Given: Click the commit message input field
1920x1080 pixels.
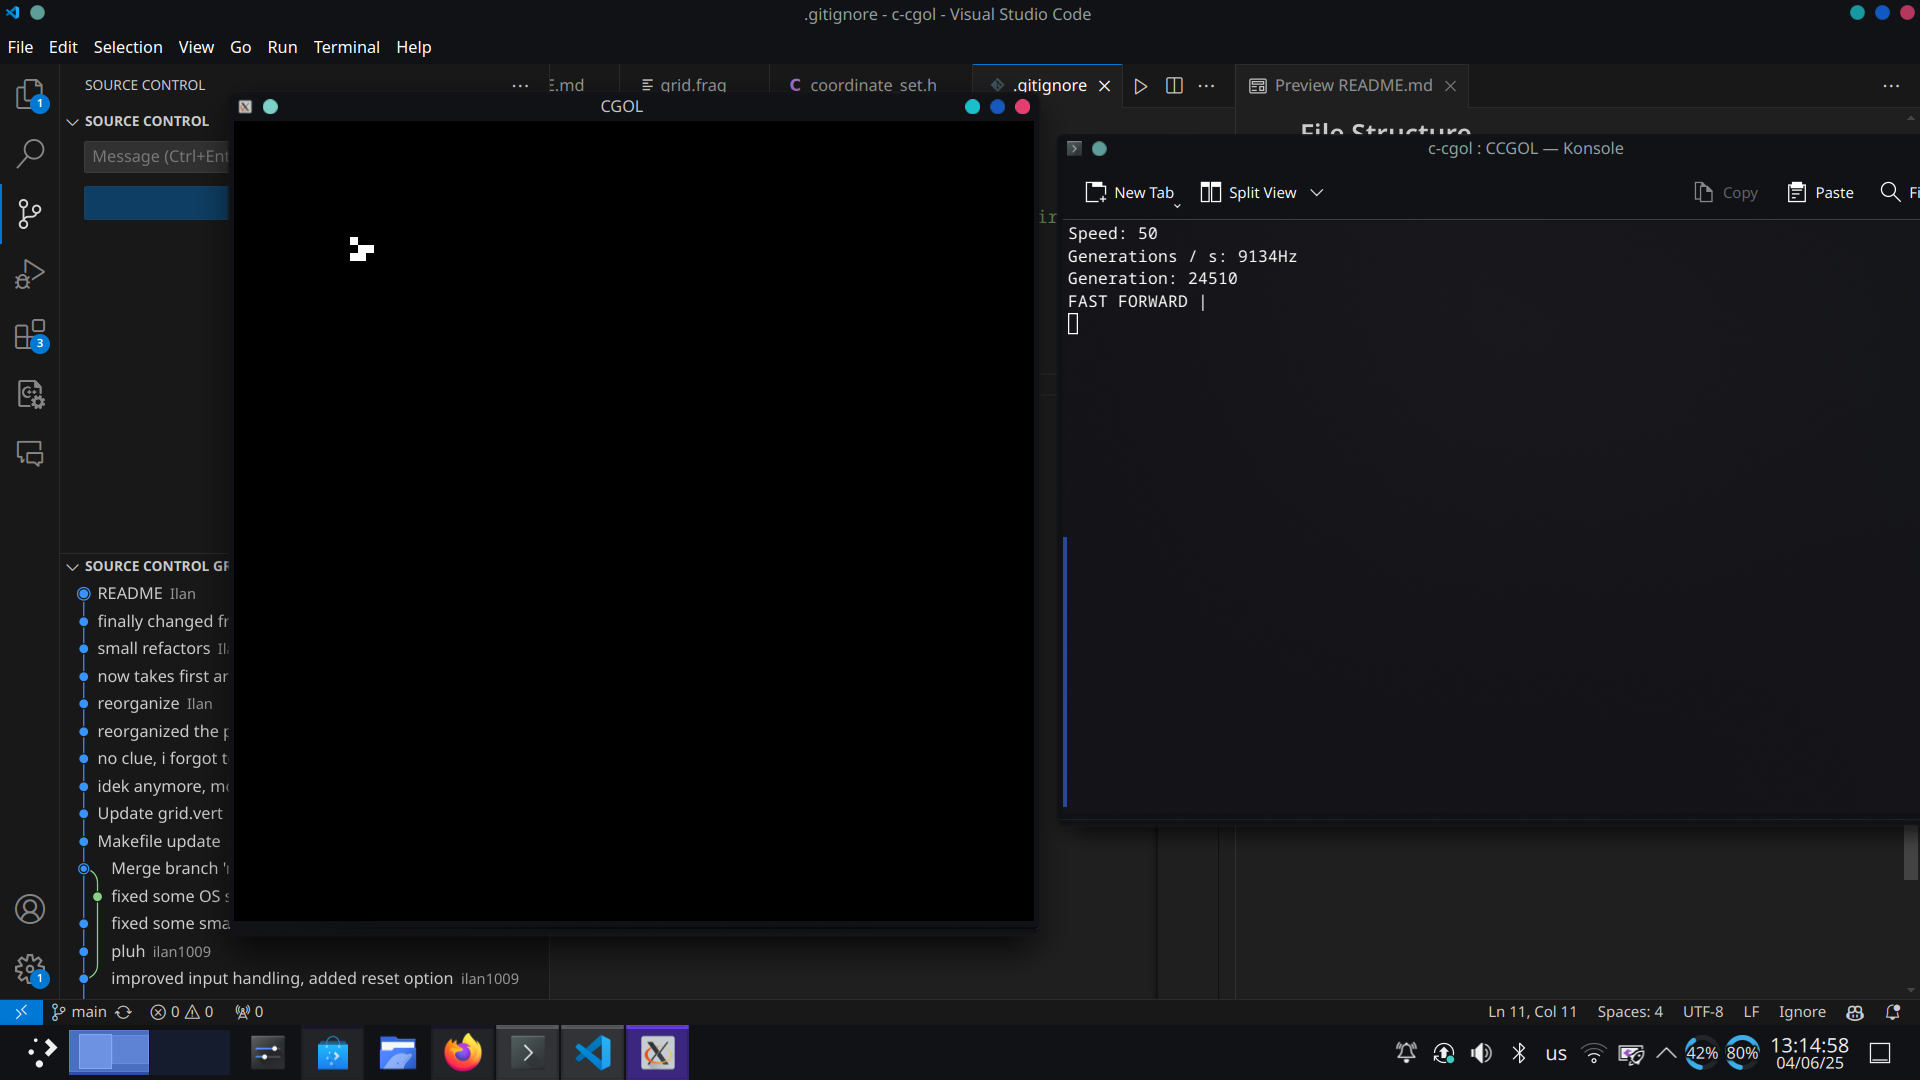Looking at the screenshot, I should [158, 156].
